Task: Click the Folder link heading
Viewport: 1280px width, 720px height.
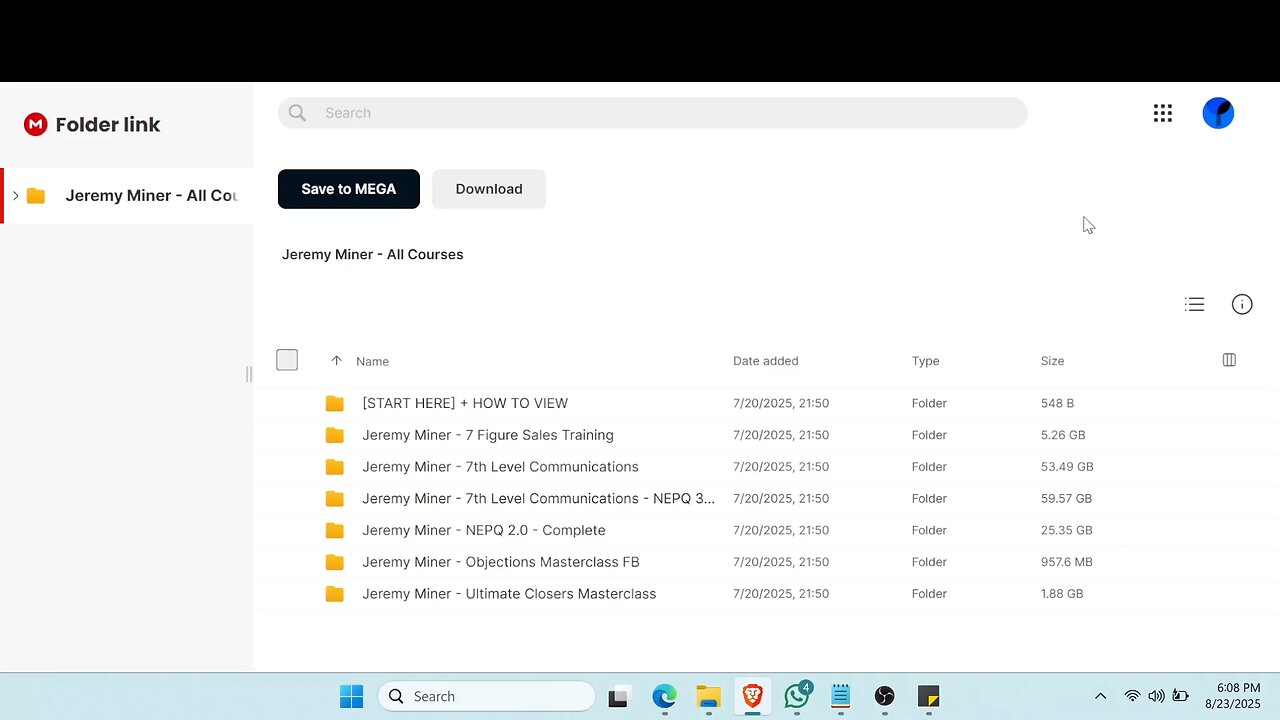Action: pyautogui.click(x=108, y=124)
